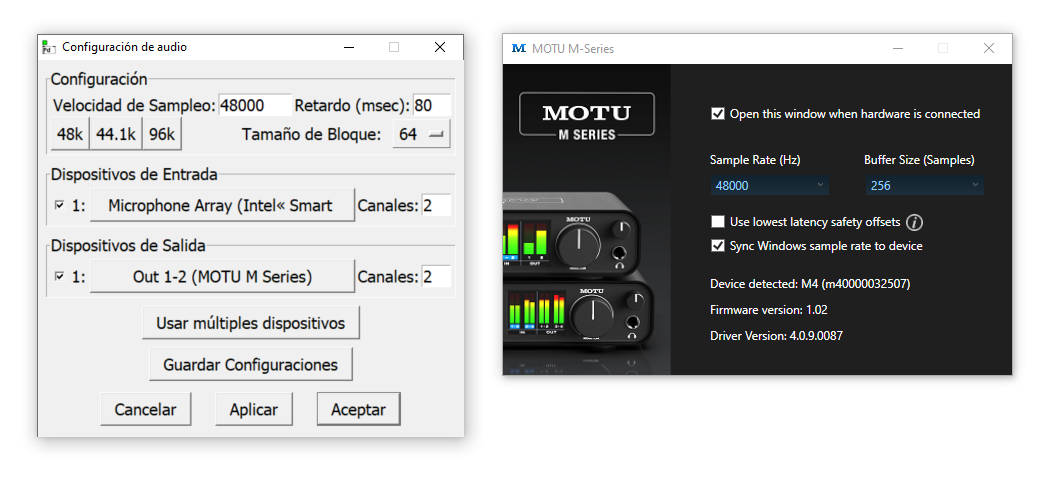Open the Microphone Array input device selector
The height and width of the screenshot is (480, 1059).
tap(222, 205)
